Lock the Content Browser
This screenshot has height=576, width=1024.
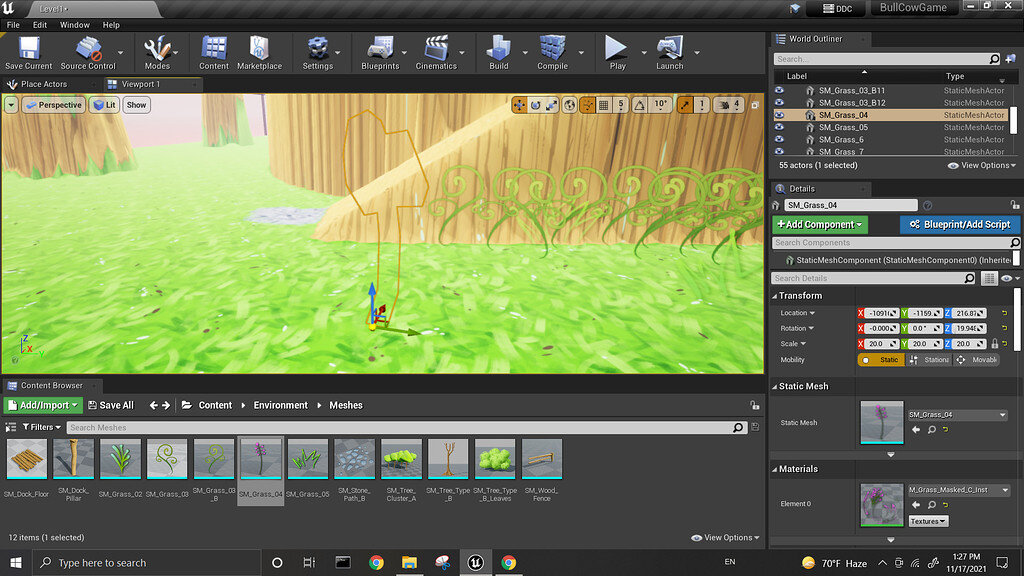(x=754, y=406)
